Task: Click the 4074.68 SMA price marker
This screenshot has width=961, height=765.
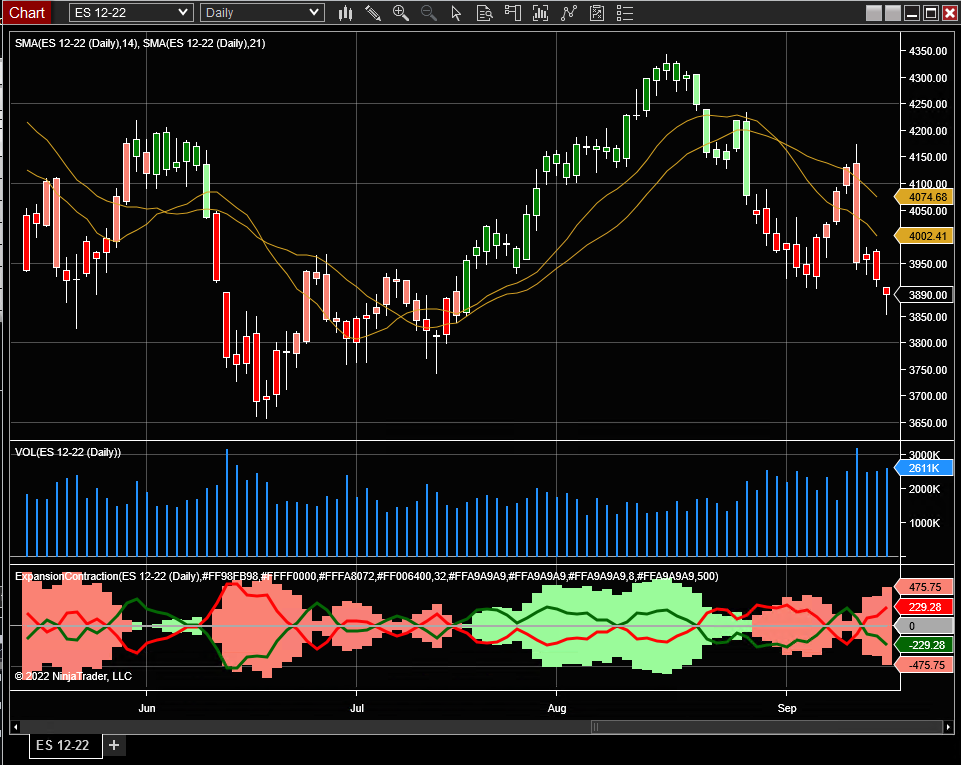Action: tap(924, 197)
